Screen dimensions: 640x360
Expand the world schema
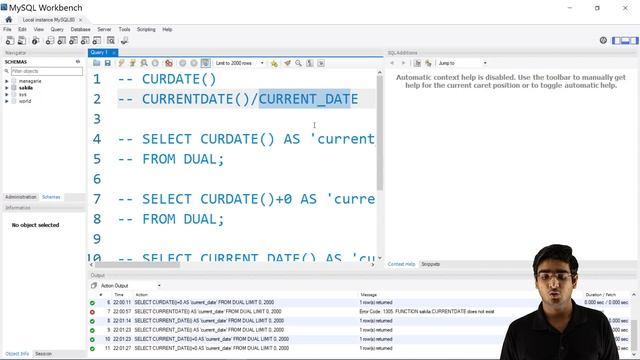(7, 101)
